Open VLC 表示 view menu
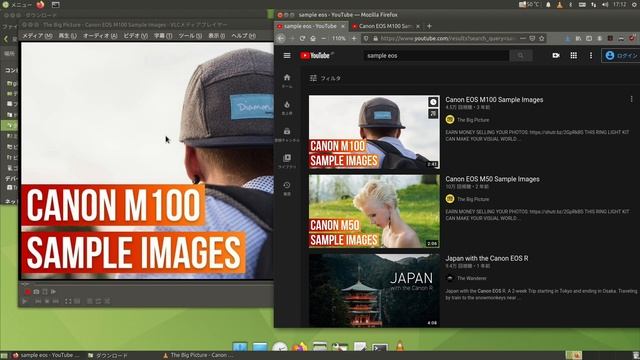Screen dimensions: 640x360 point(216,36)
